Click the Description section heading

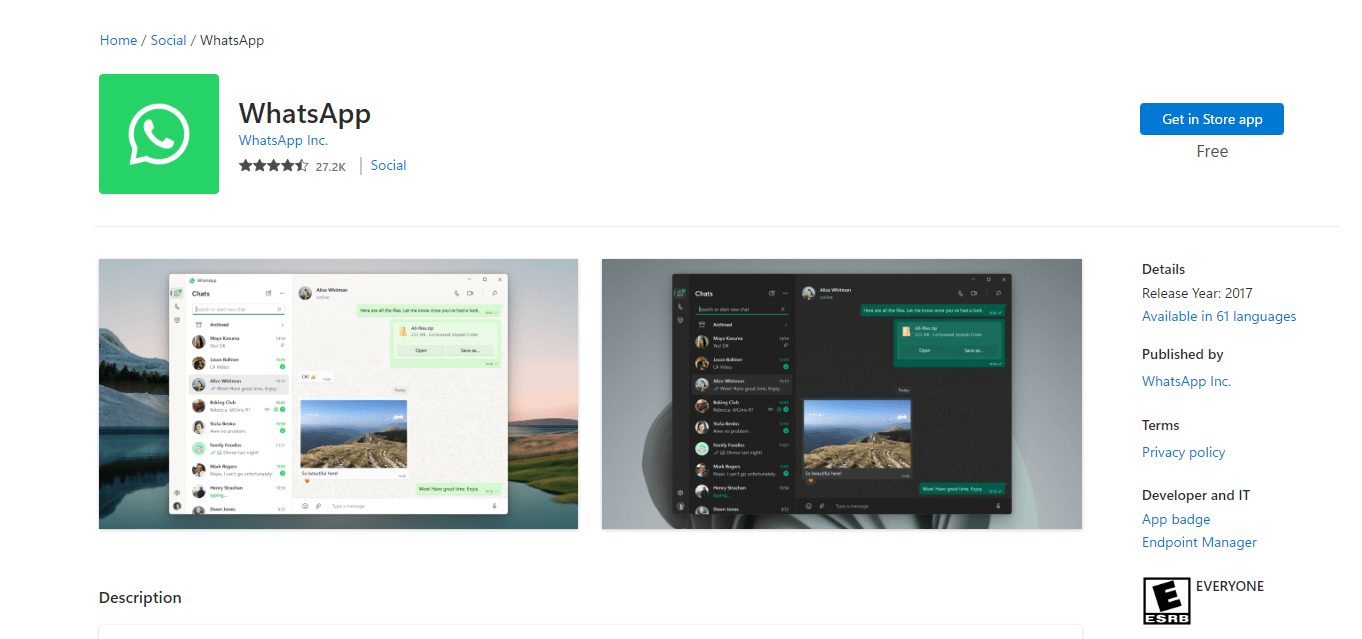pos(139,597)
